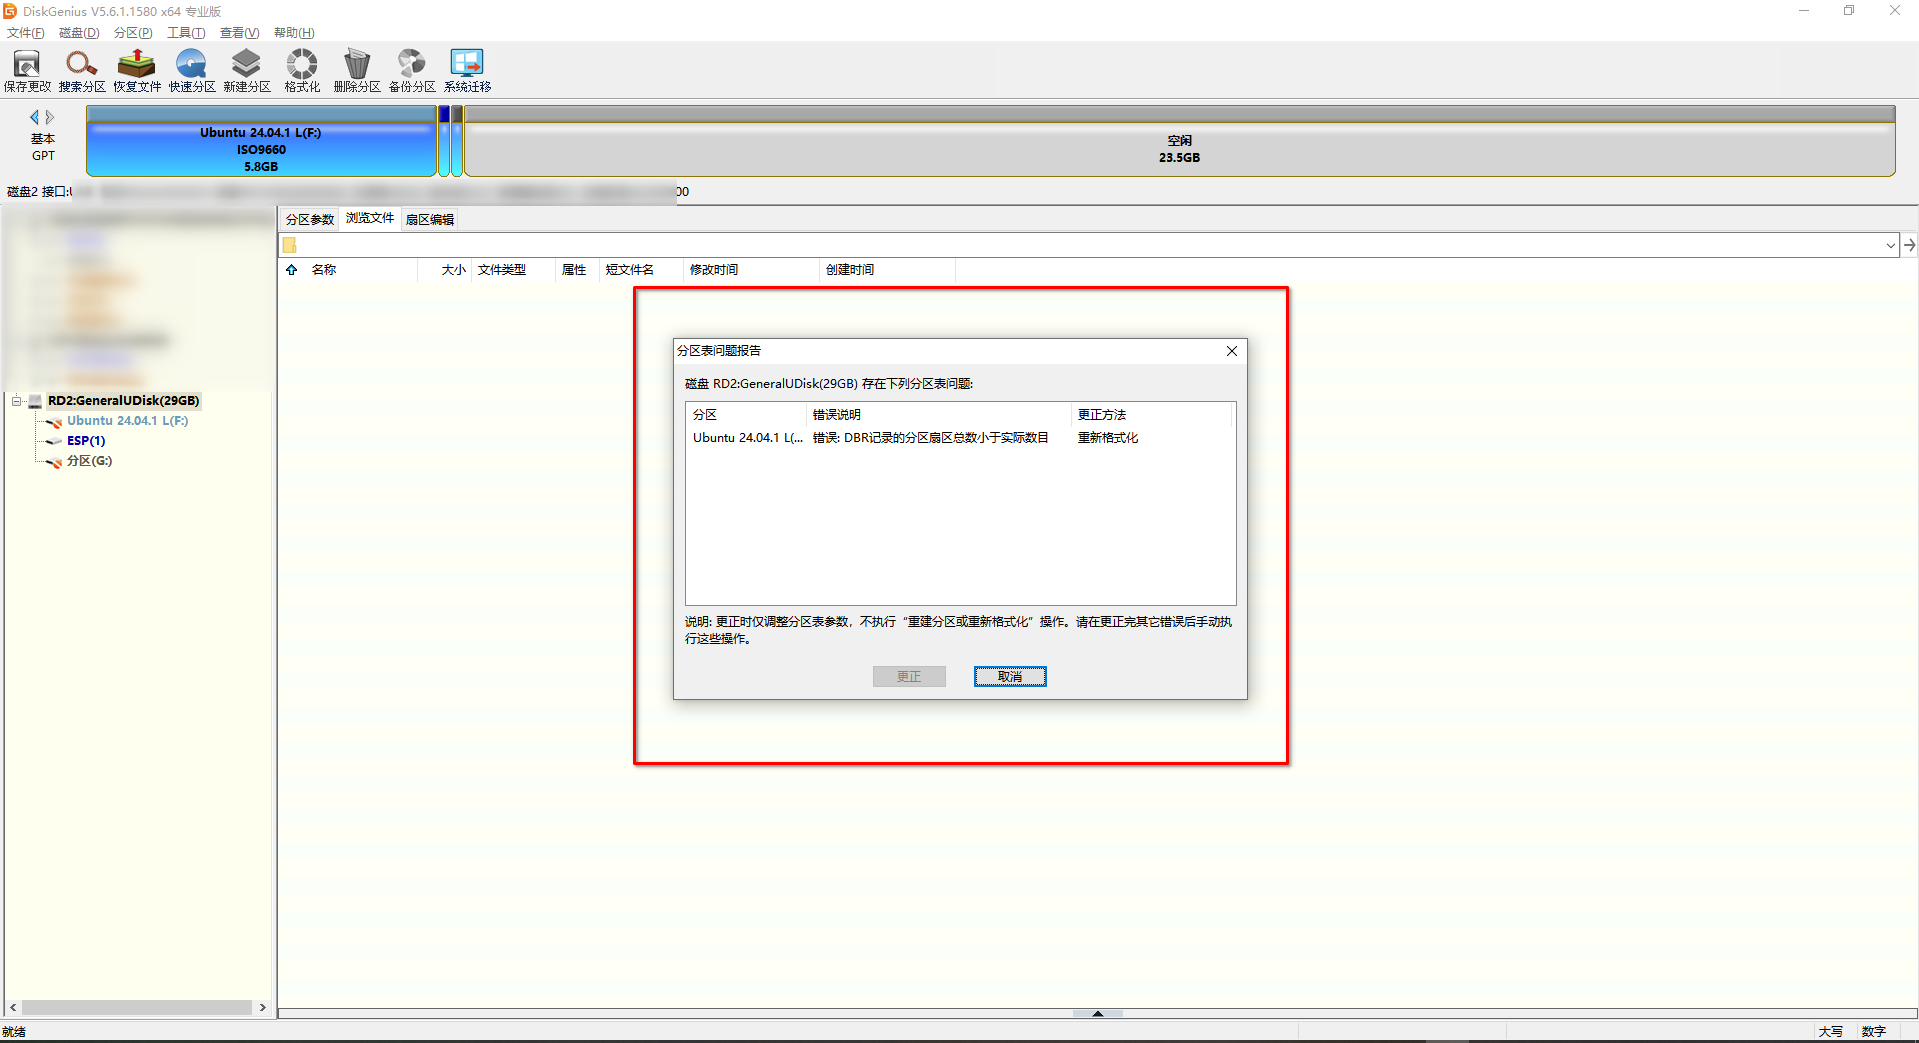Go to previous disk with left arrow
The width and height of the screenshot is (1919, 1043).
(35, 117)
